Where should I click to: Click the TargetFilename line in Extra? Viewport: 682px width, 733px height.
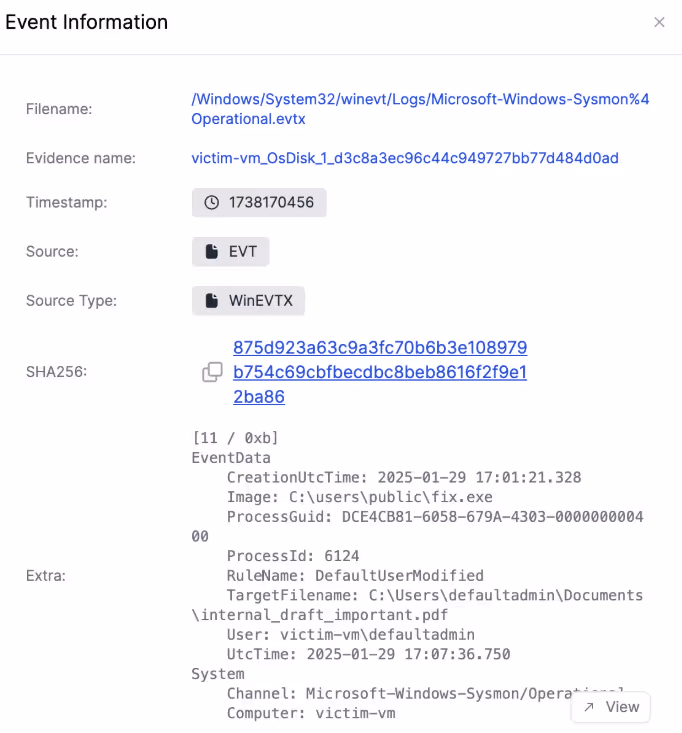click(x=417, y=605)
